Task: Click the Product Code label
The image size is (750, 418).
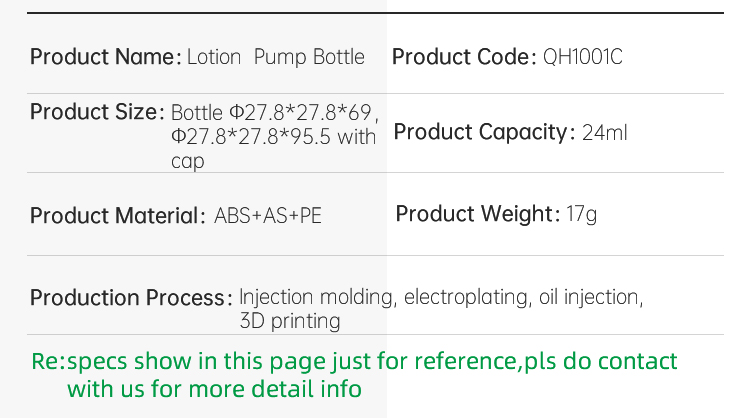Action: (464, 57)
